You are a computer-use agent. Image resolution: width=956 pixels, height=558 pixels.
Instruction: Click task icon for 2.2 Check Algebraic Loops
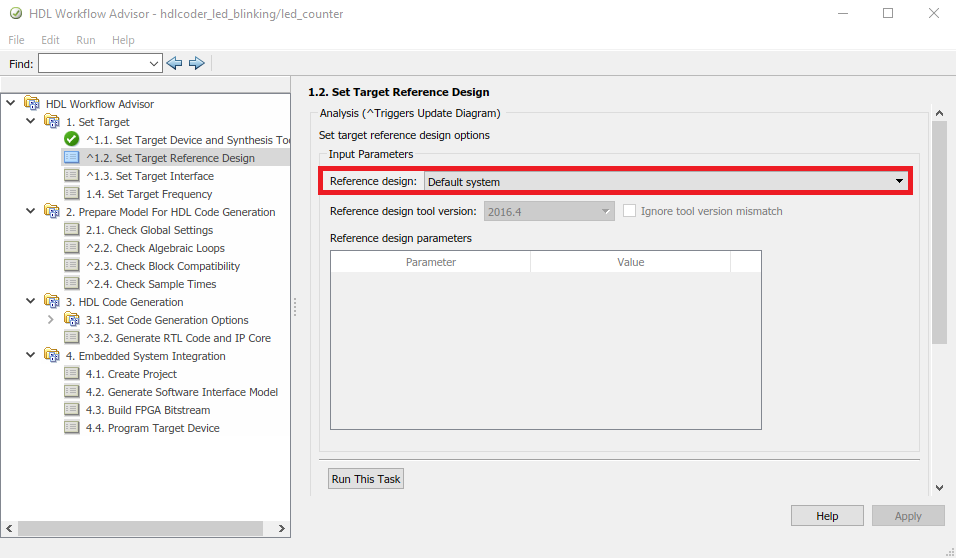(71, 248)
